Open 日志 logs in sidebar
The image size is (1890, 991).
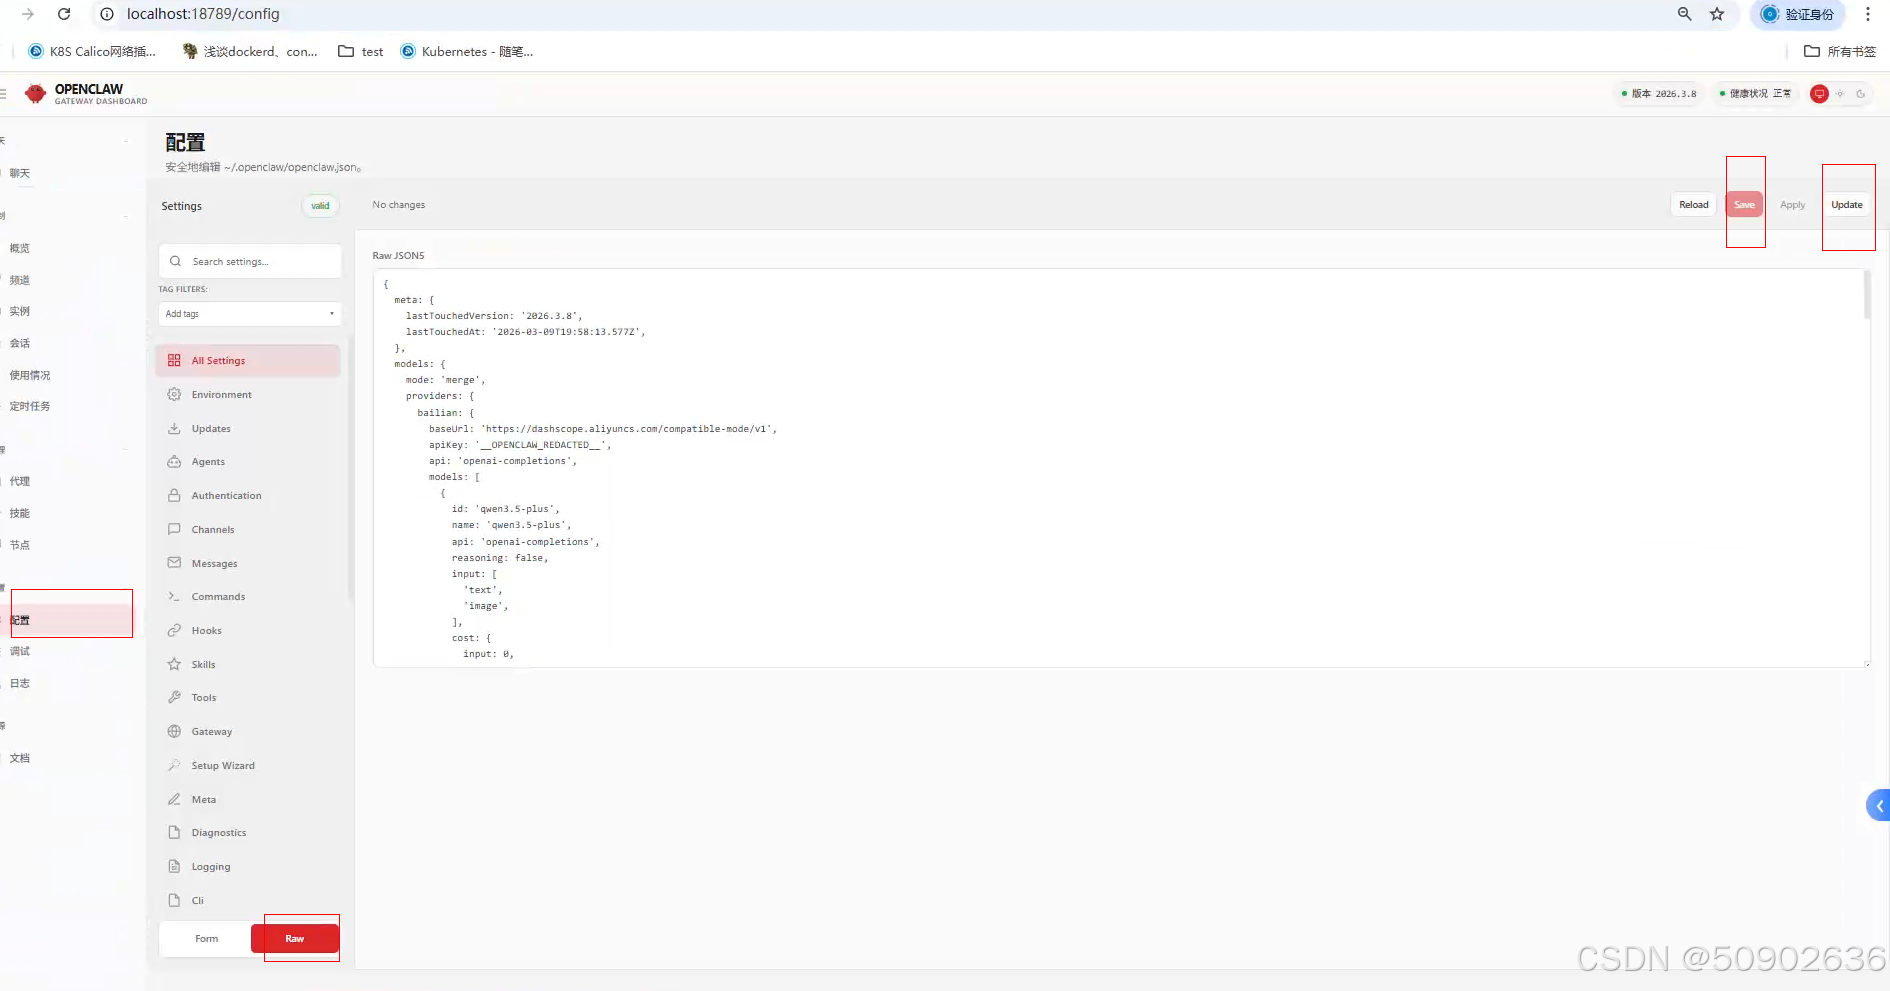(x=20, y=683)
